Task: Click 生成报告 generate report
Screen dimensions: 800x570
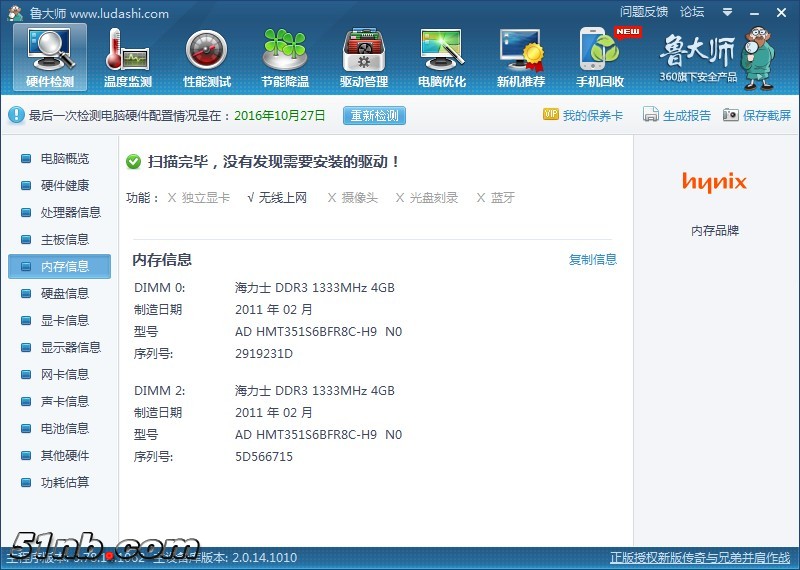Action: [x=677, y=116]
